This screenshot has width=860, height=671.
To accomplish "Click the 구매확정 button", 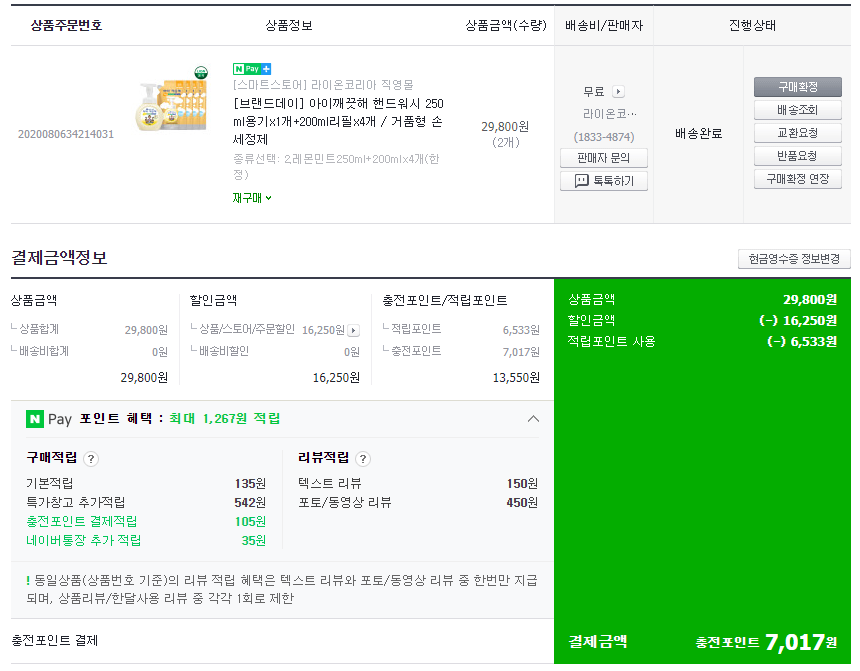I will [x=797, y=87].
